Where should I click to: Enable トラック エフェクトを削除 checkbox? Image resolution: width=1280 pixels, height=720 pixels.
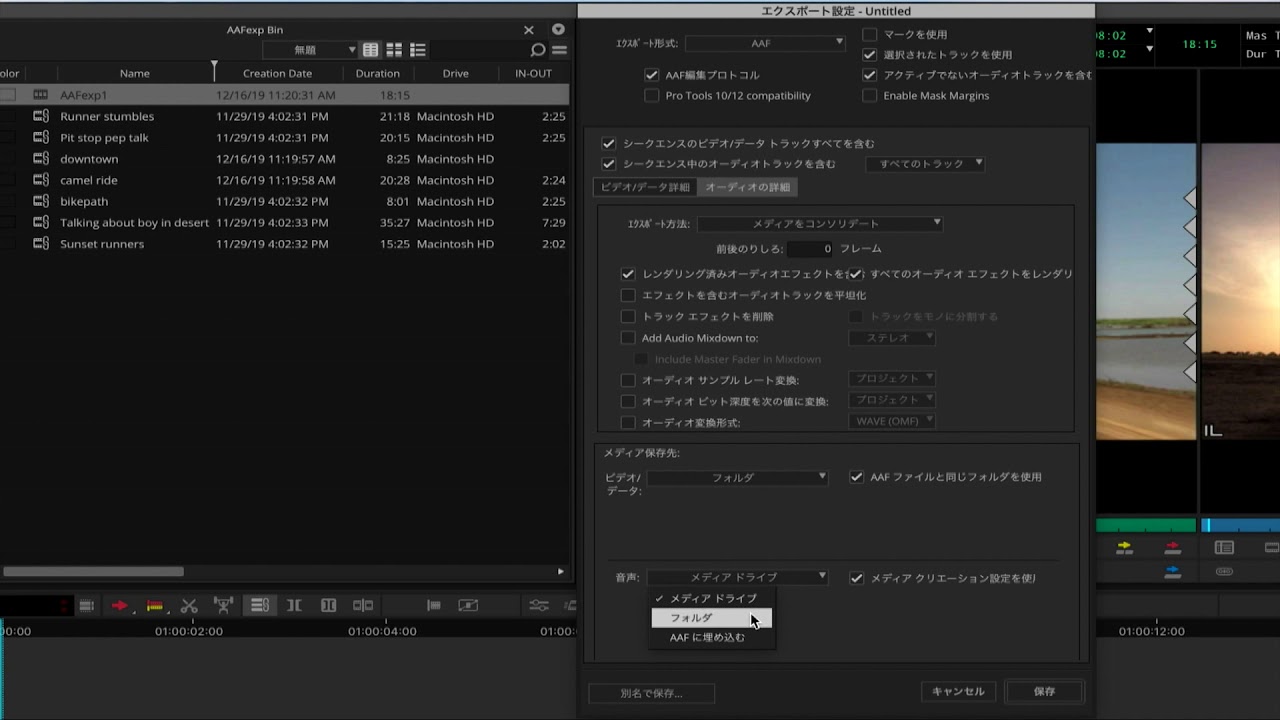[628, 316]
